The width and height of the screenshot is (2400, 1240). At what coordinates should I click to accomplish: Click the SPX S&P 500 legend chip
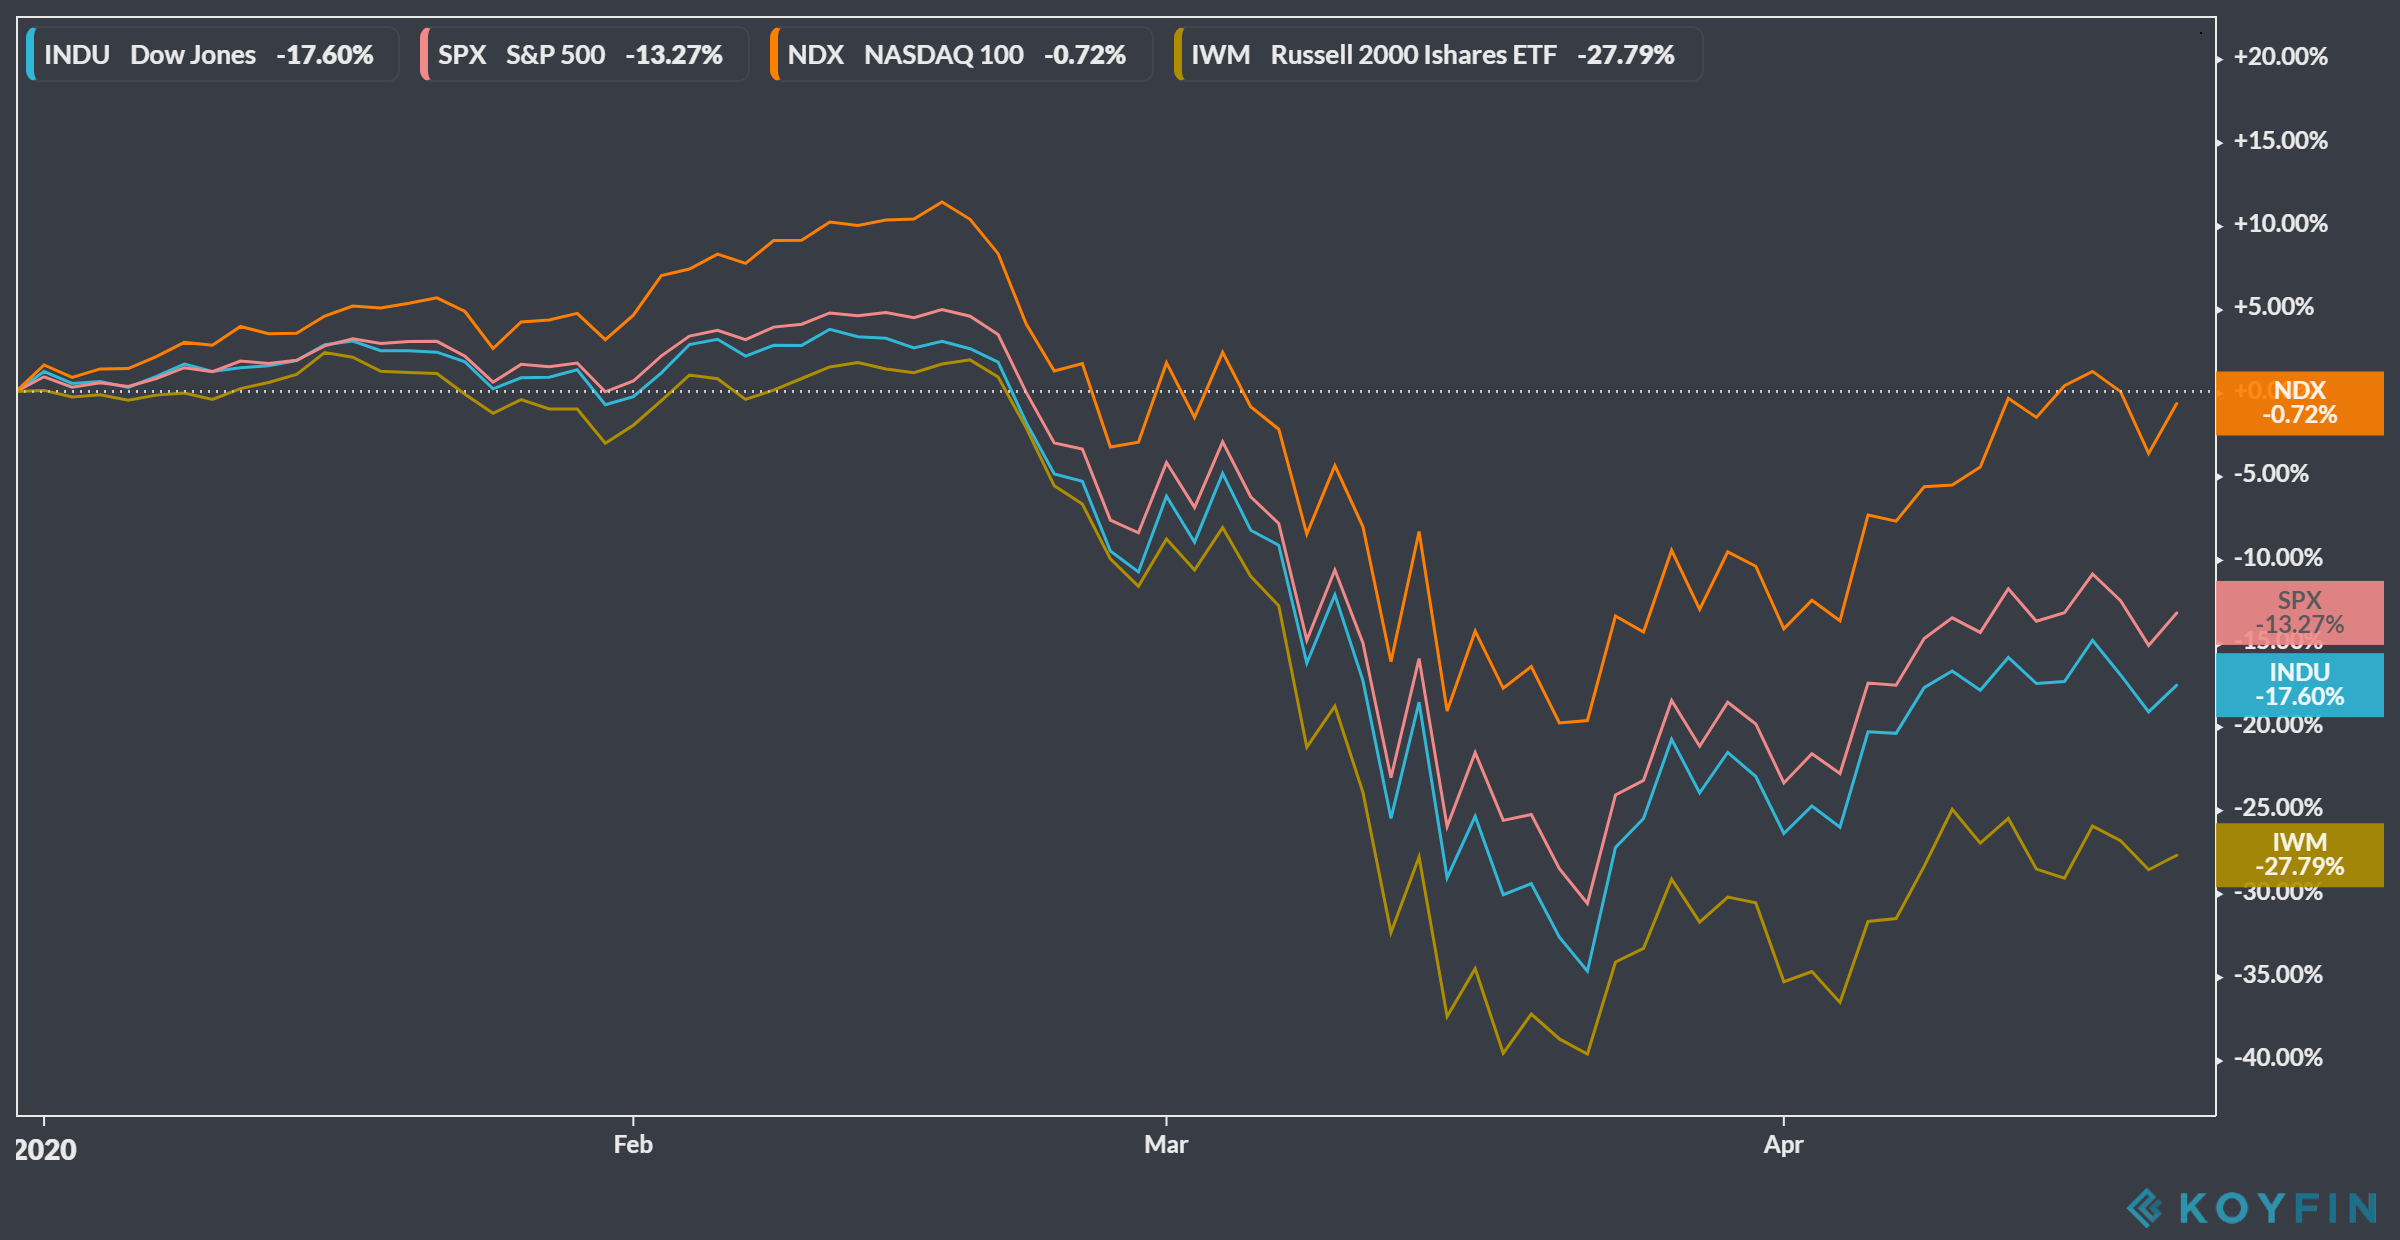click(x=584, y=54)
